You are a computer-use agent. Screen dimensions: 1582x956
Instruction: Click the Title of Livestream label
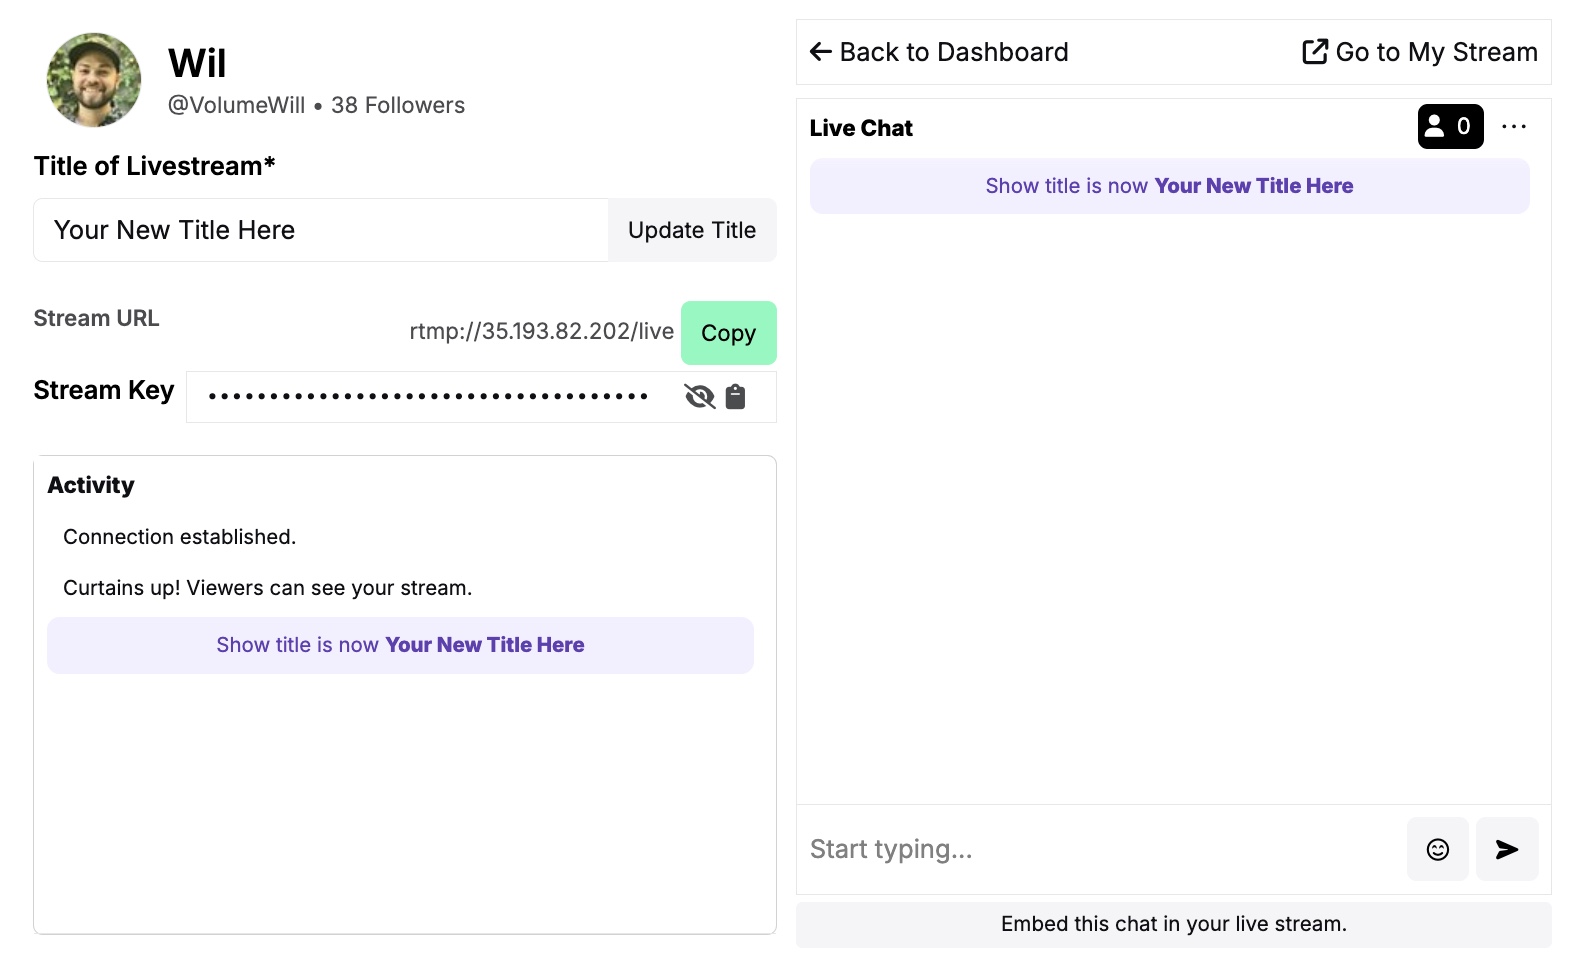pos(154,166)
